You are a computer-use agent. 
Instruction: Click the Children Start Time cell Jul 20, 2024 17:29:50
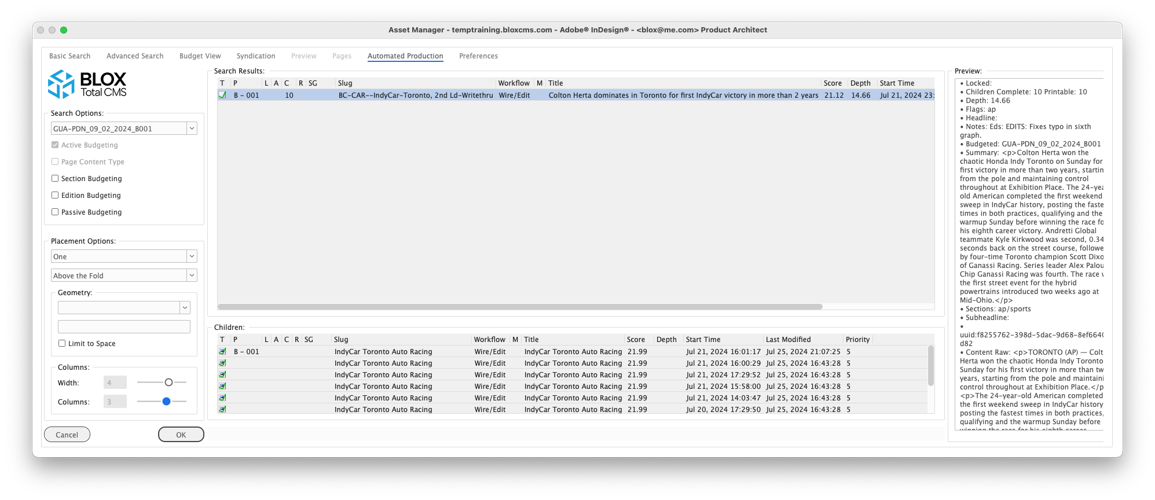[723, 409]
